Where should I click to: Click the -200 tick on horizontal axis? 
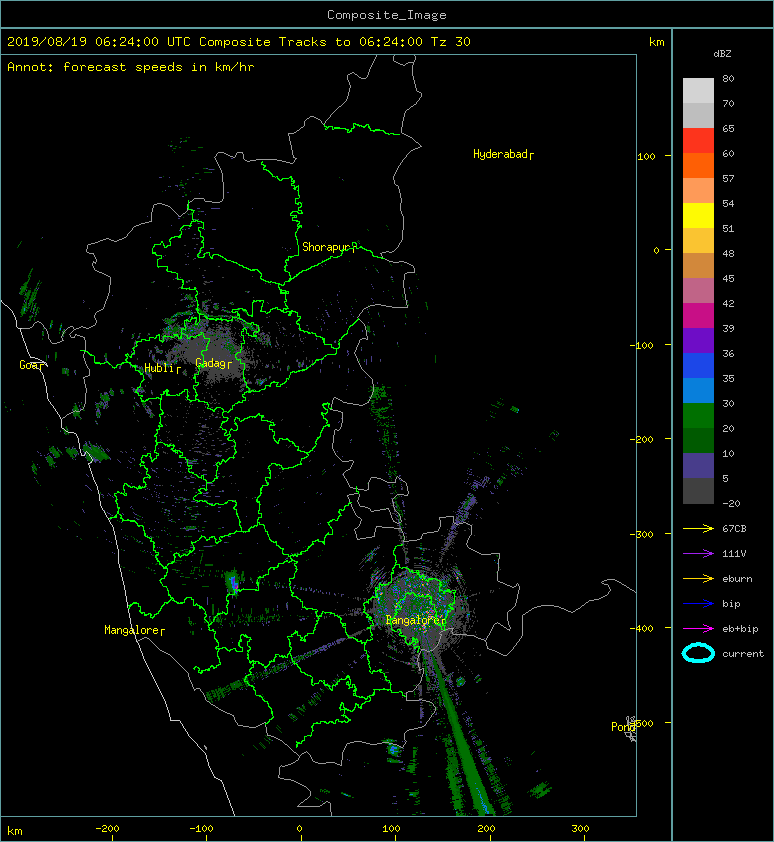107,829
